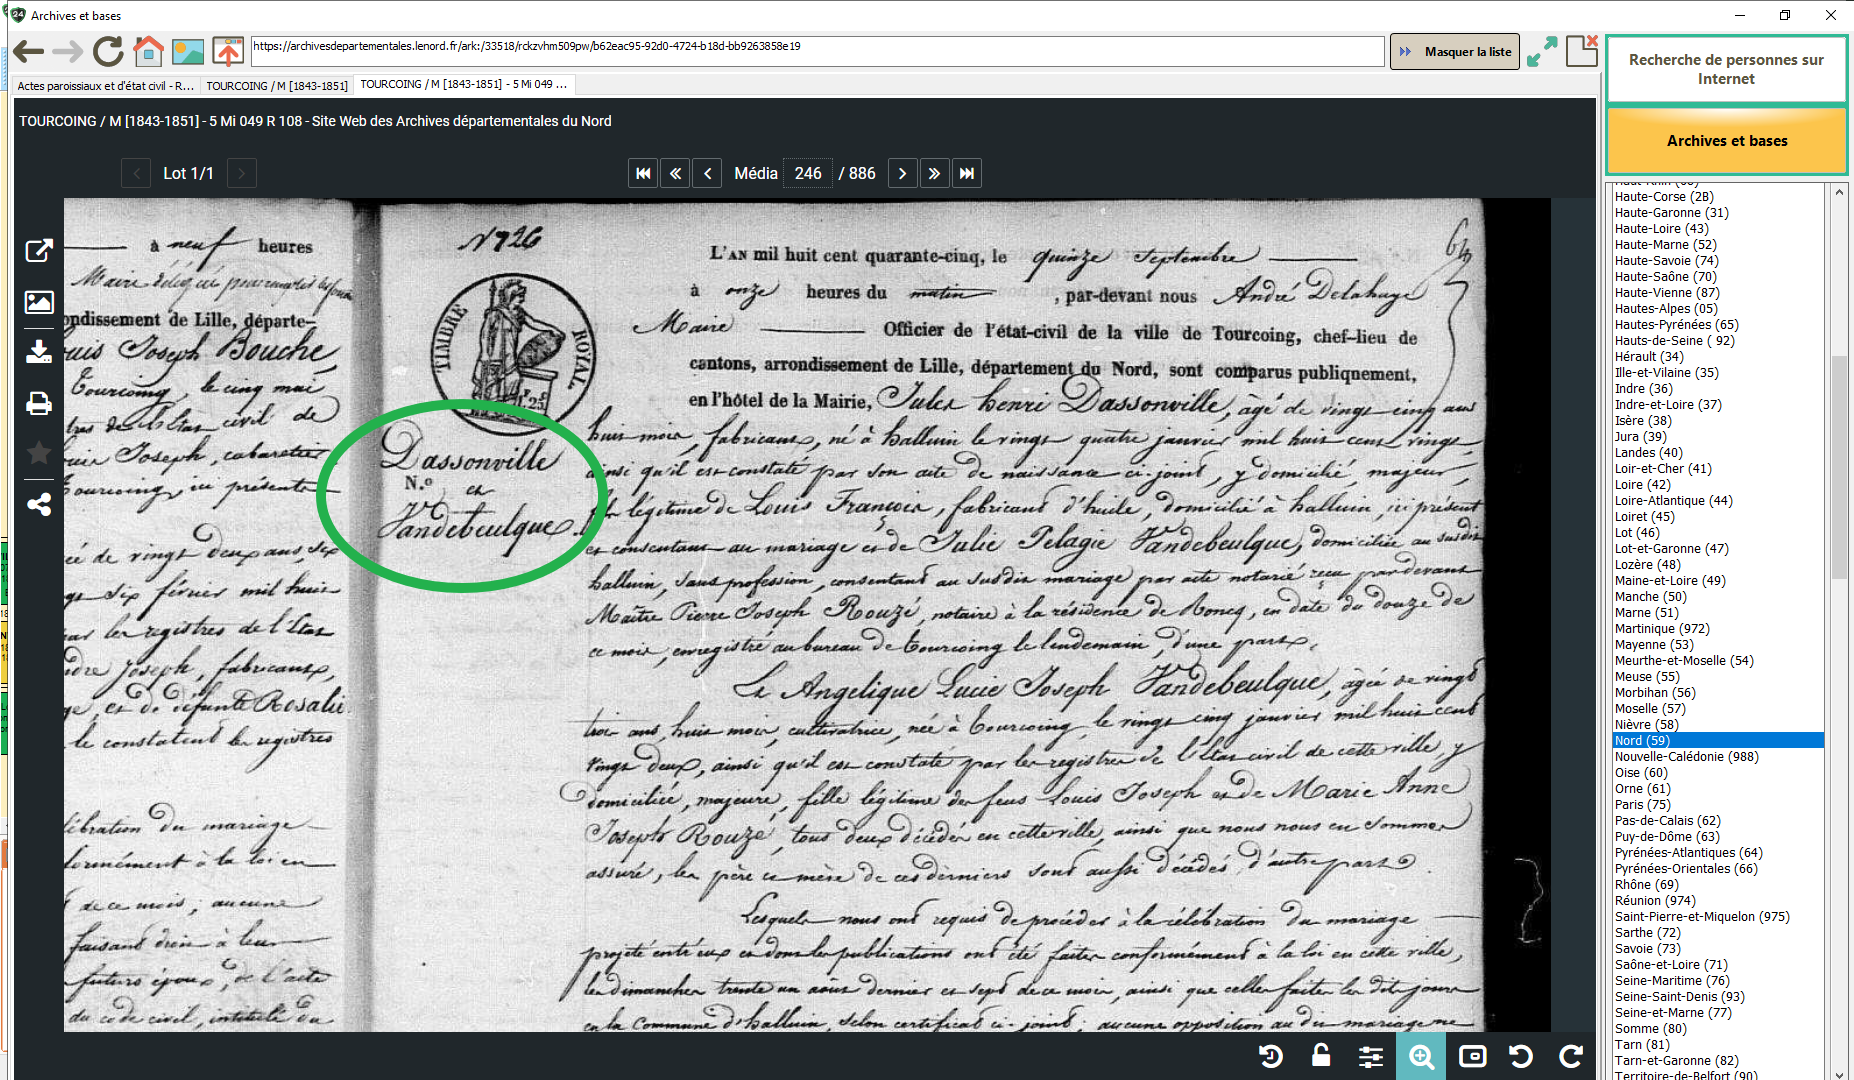Screen dimensions: 1854x1080
Task: Skip forward several media pages
Action: tap(934, 173)
